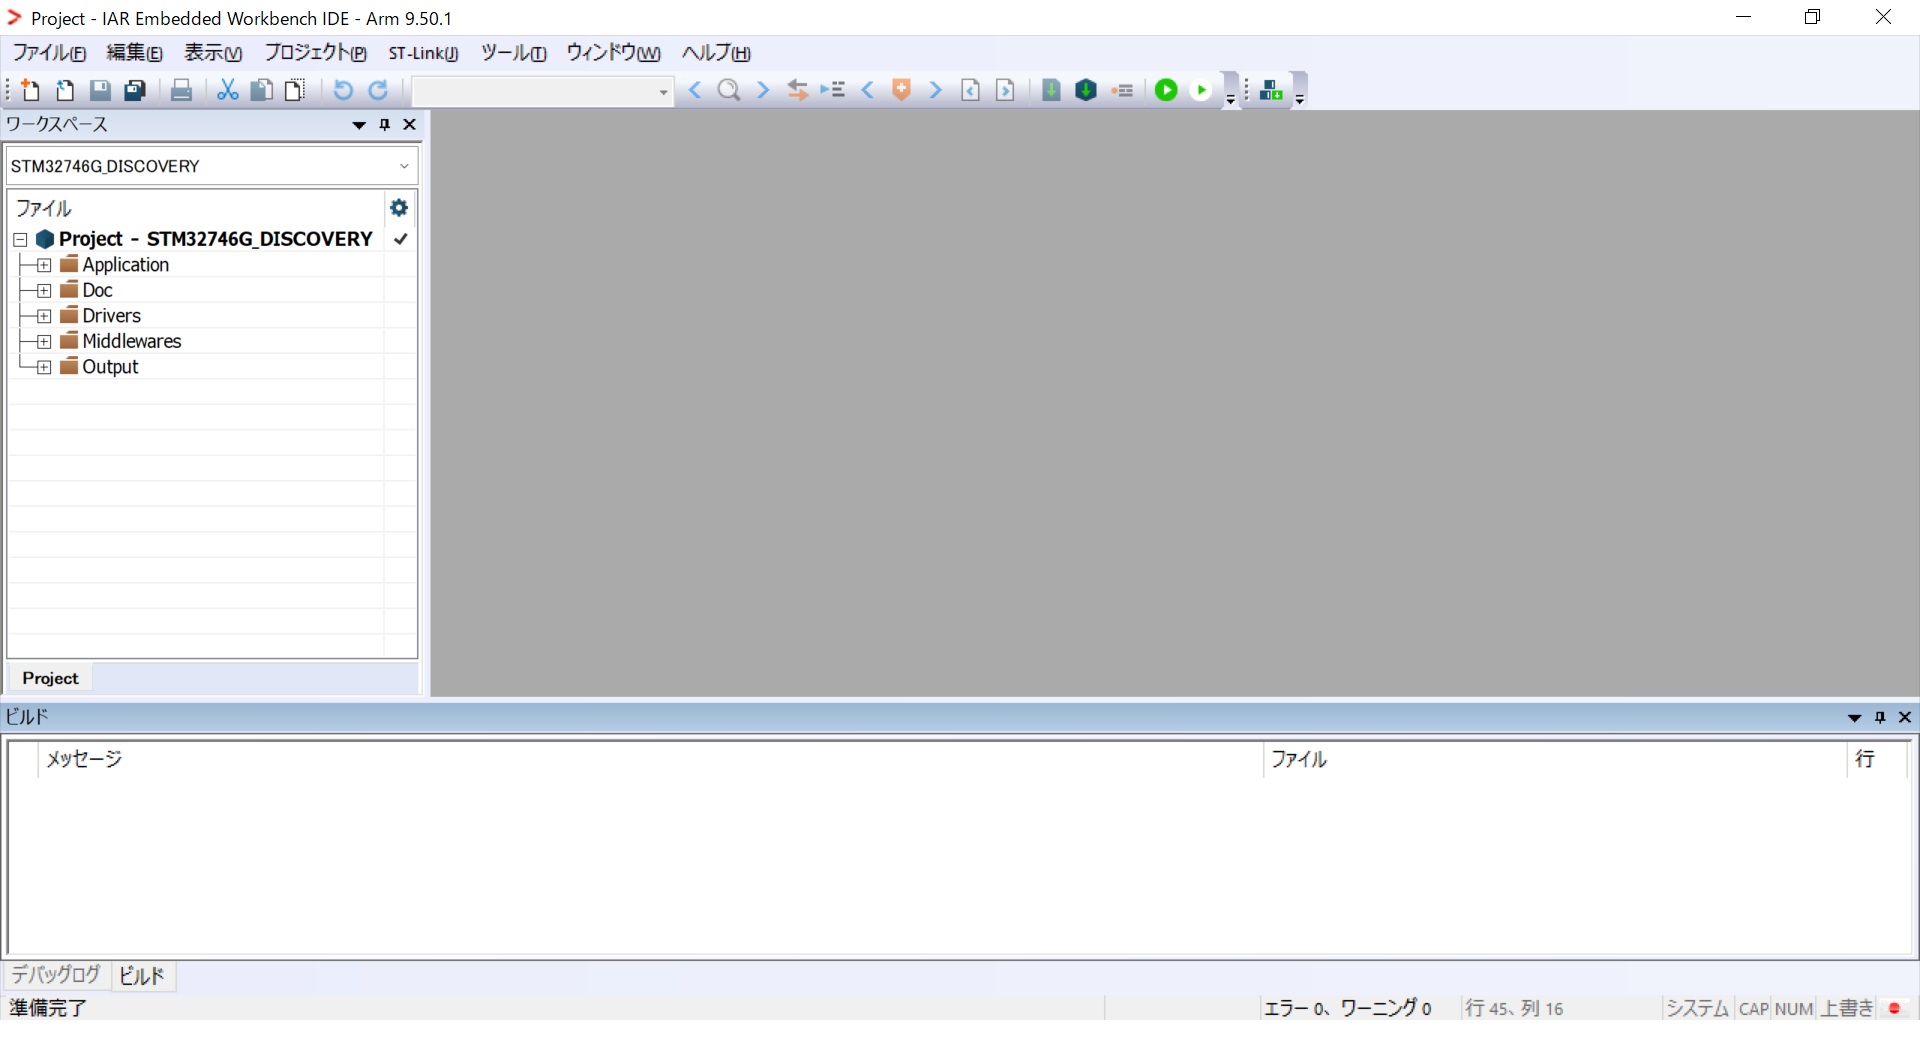
Task: Save the current file via the toolbar
Action: 100,90
